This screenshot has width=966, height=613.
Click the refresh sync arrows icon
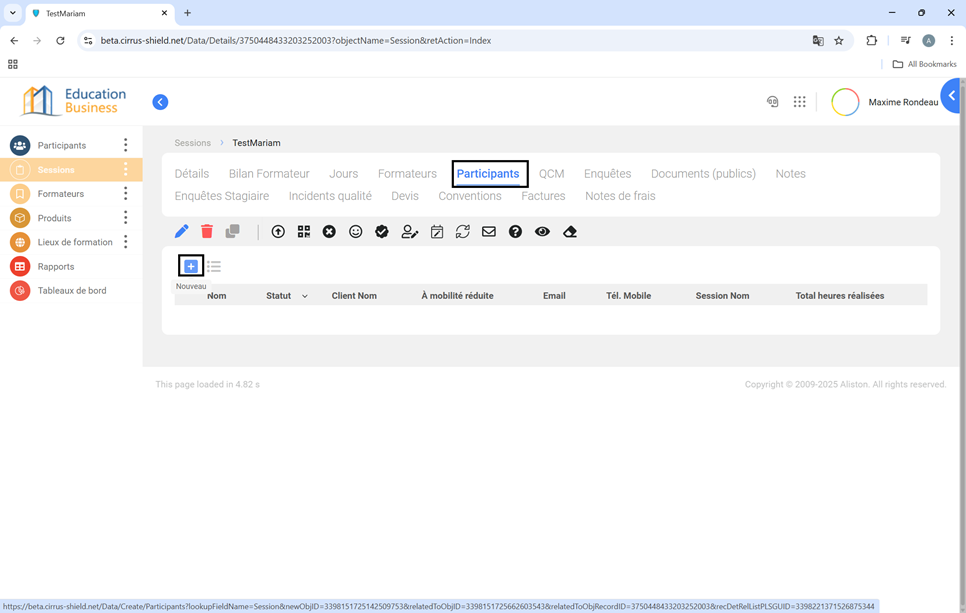(x=462, y=232)
